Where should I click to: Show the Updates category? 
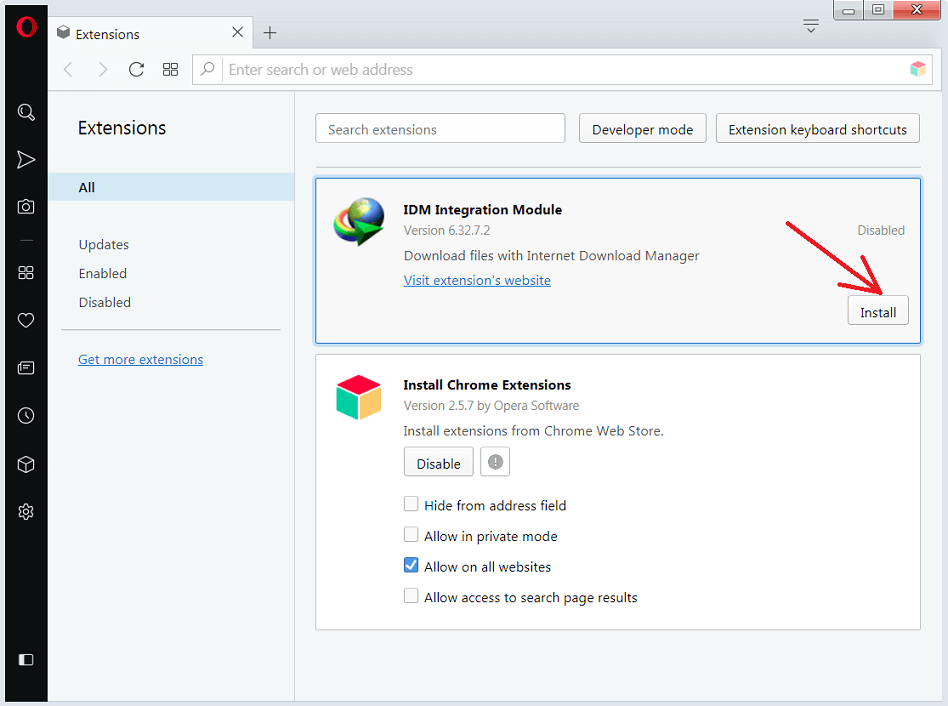(x=104, y=245)
